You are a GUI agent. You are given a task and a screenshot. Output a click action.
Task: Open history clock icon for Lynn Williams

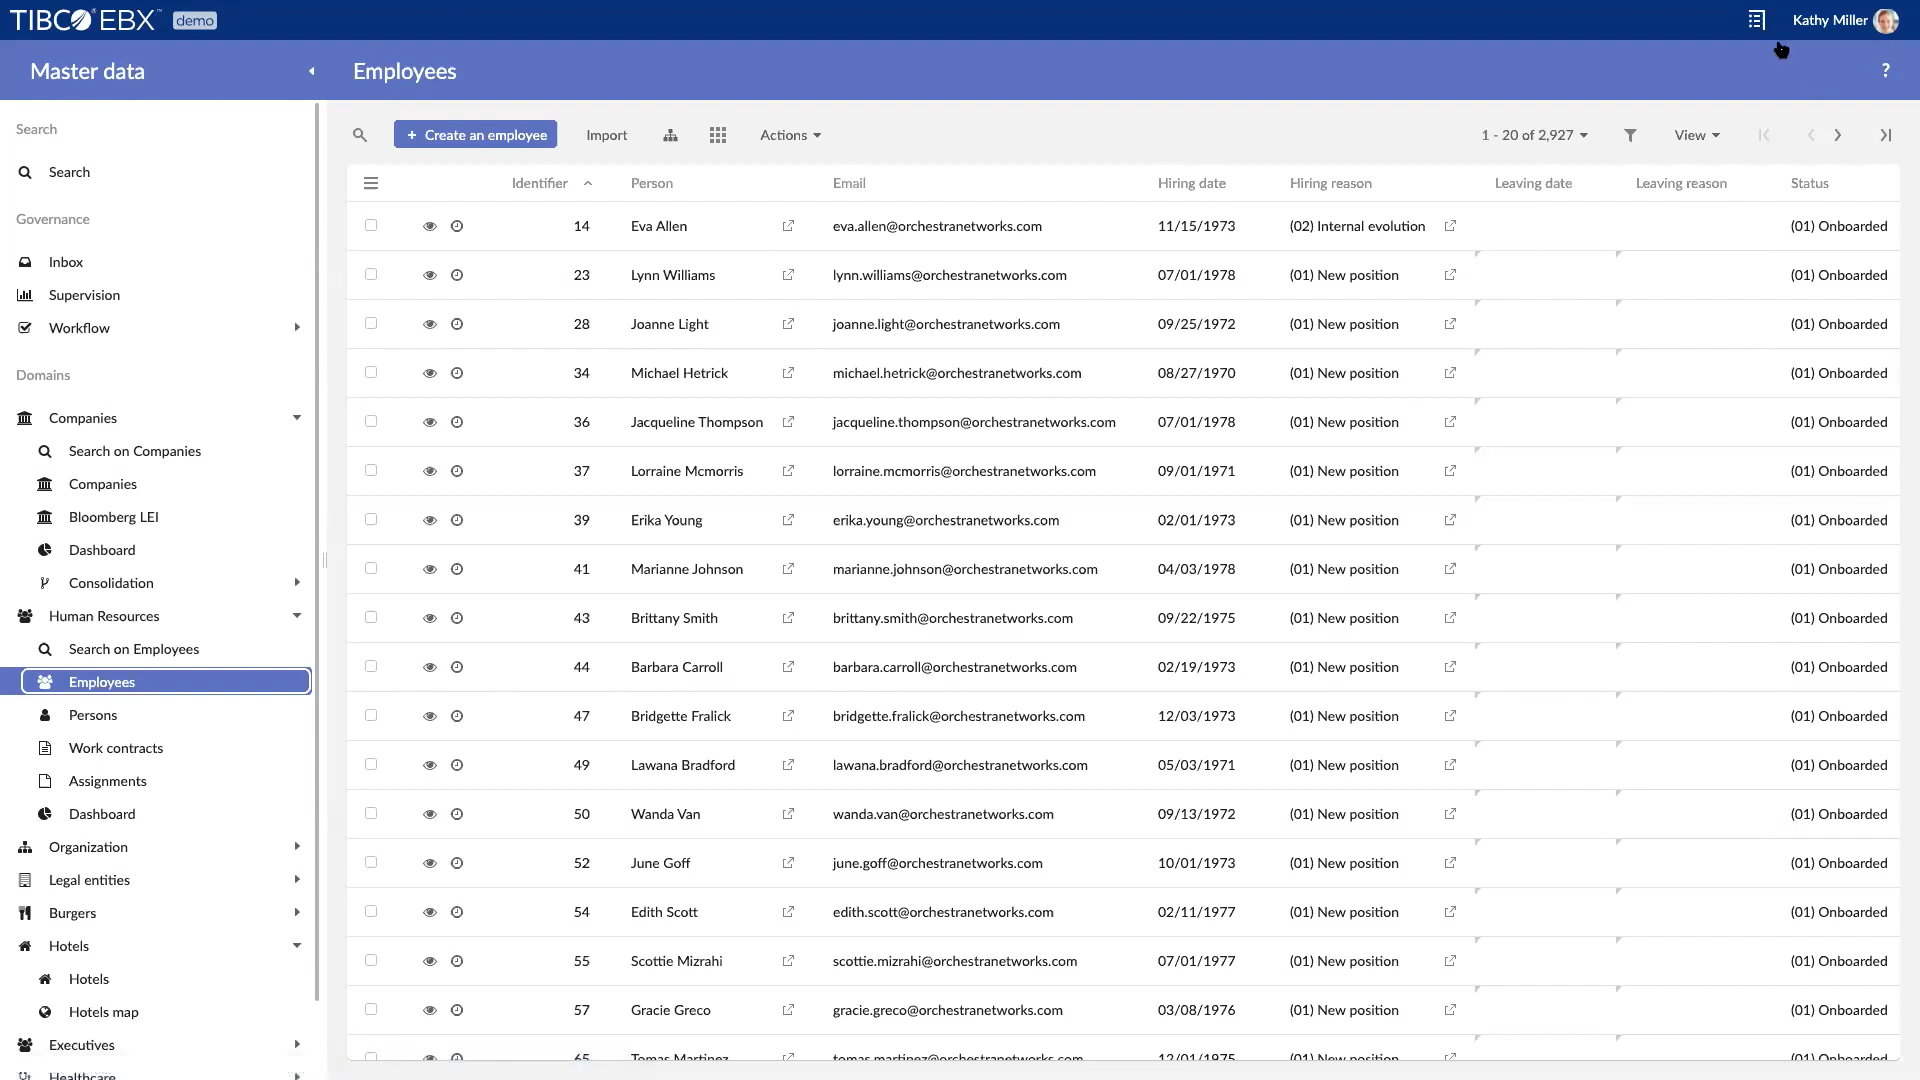pos(457,275)
